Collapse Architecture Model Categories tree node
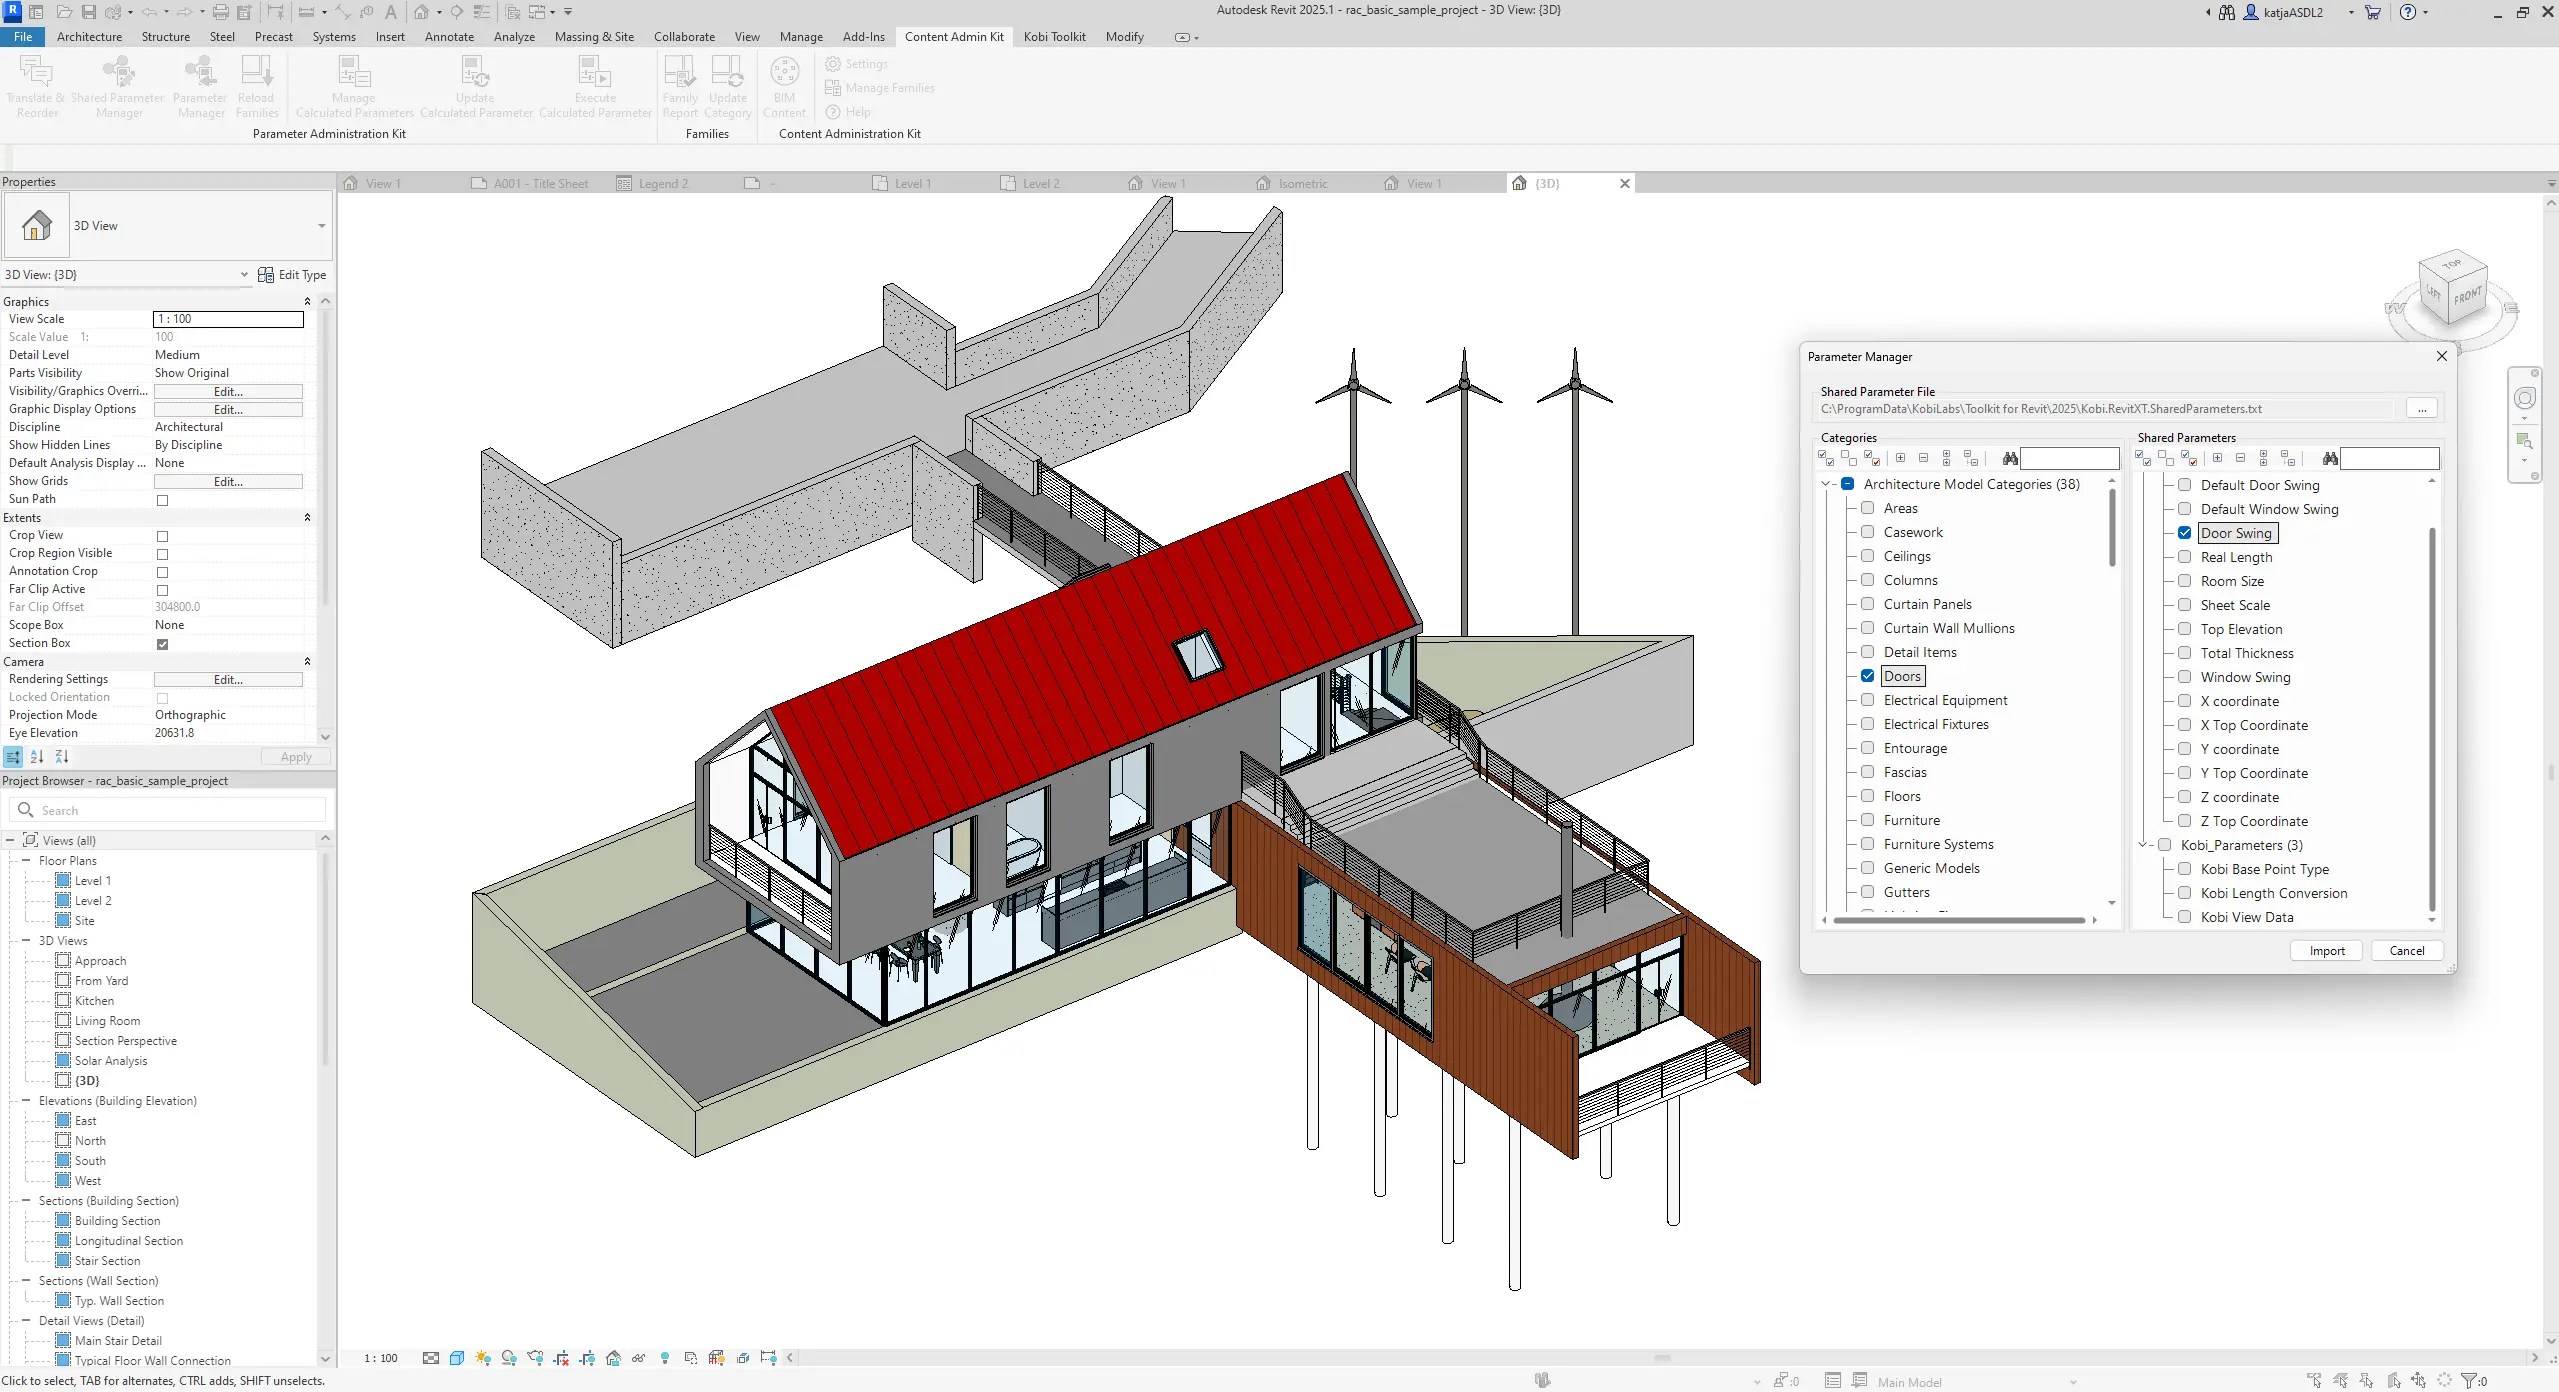2559x1392 pixels. [1827, 484]
